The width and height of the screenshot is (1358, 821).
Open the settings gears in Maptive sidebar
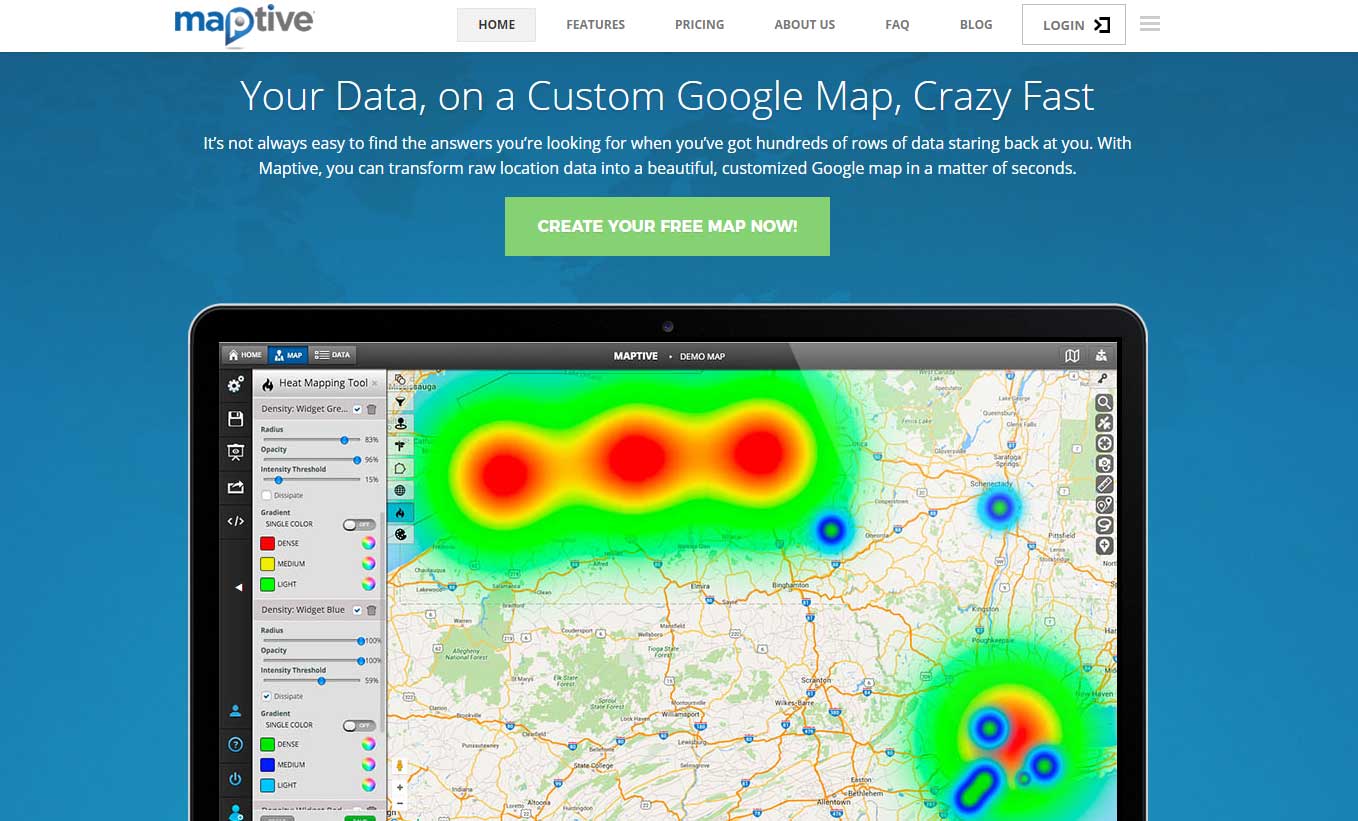click(x=236, y=384)
